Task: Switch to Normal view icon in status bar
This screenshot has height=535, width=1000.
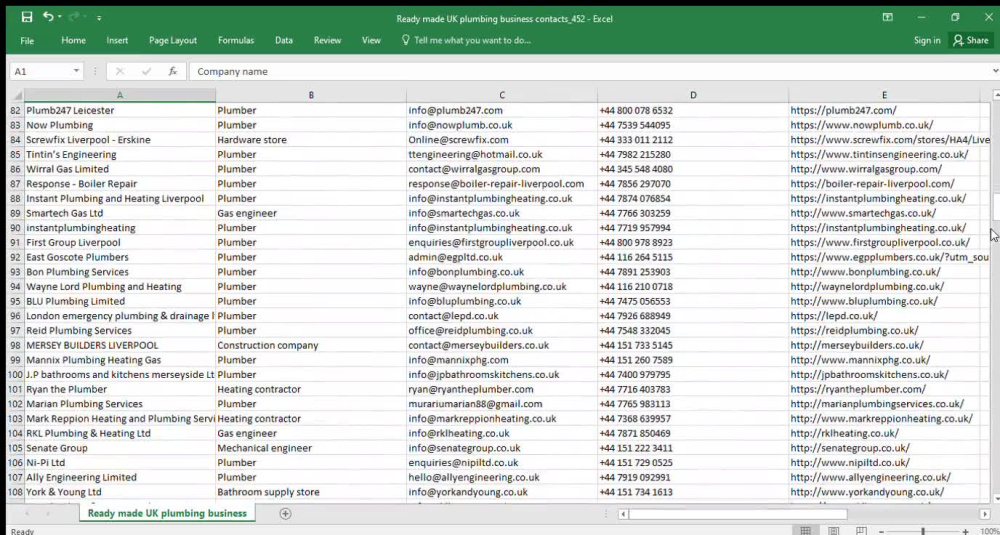Action: (x=805, y=531)
